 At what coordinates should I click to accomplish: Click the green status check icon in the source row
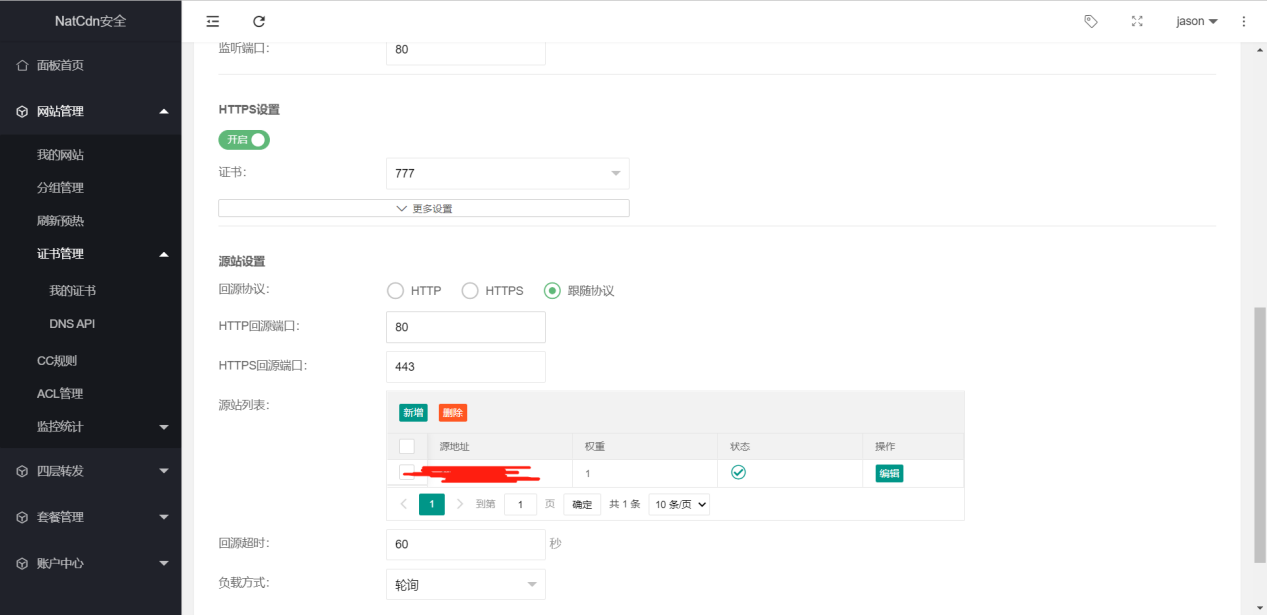pos(738,472)
